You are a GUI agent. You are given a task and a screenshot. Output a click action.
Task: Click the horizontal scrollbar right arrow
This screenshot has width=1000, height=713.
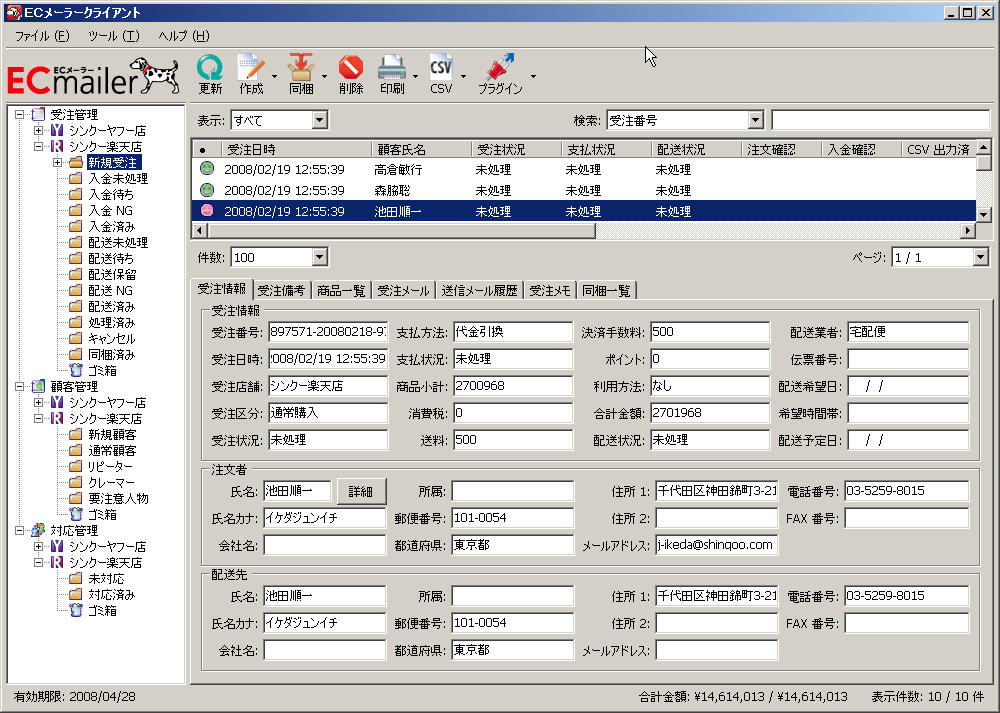coord(969,230)
